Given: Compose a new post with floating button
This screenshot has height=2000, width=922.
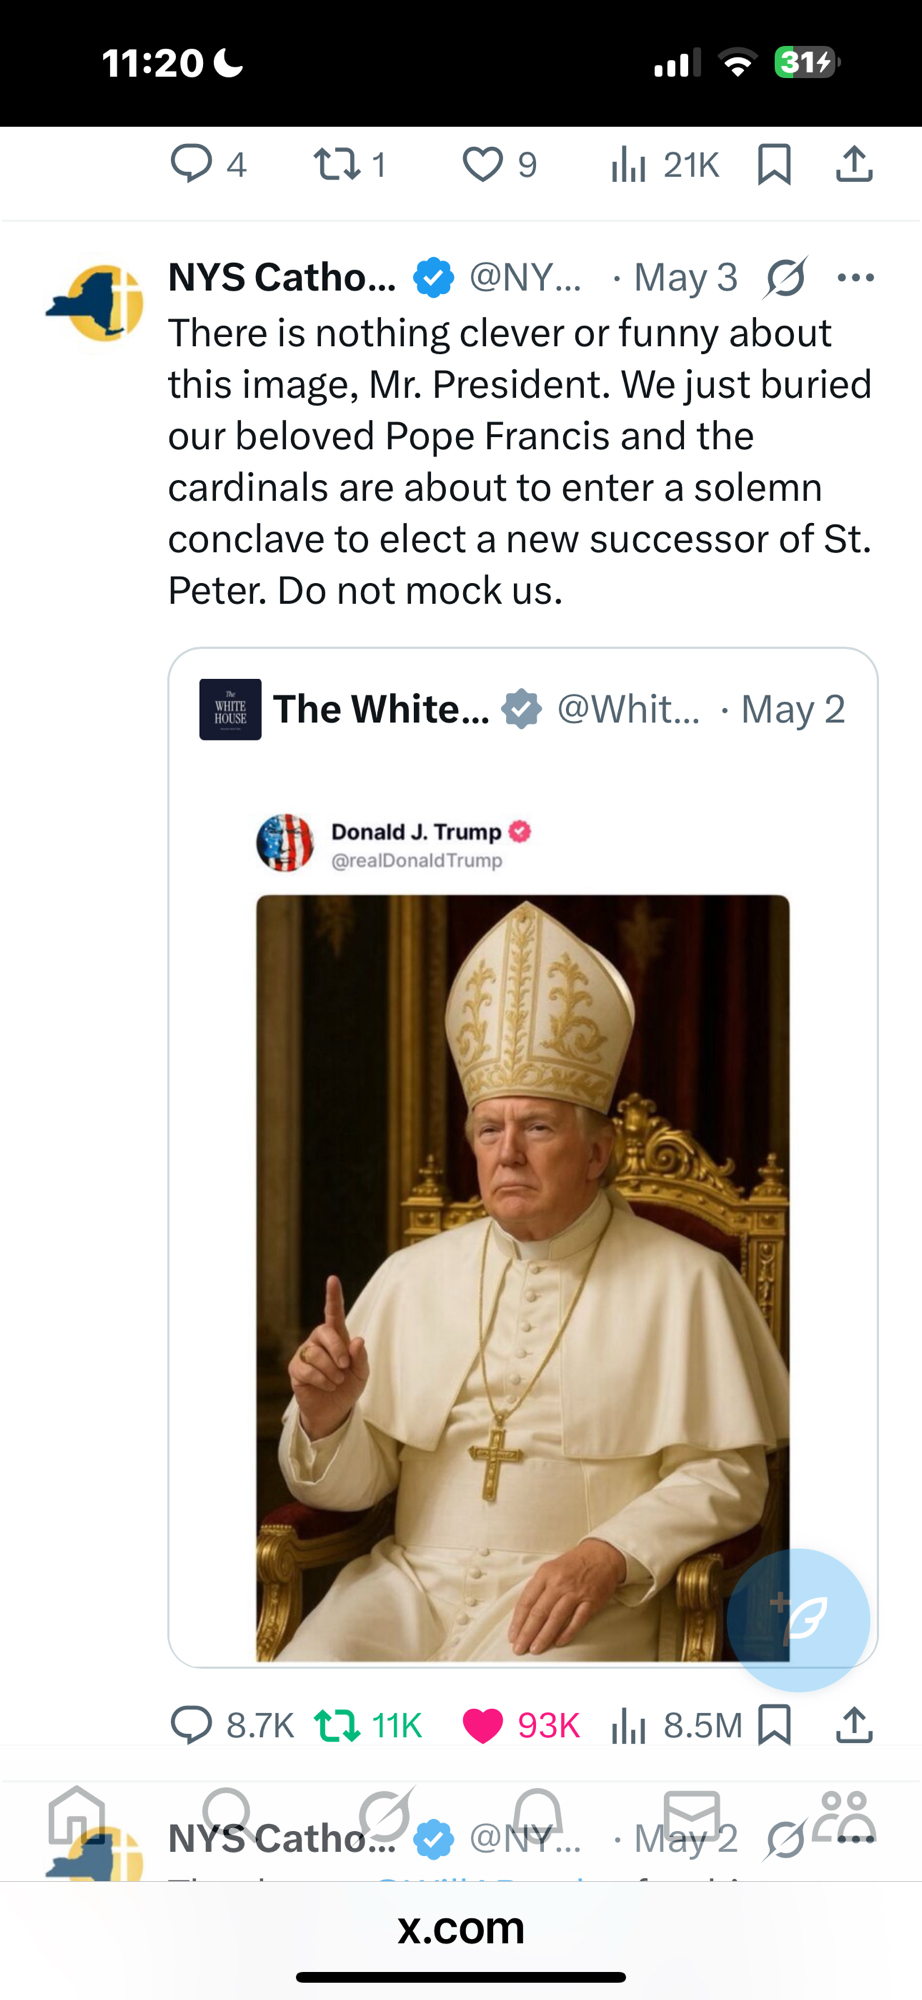Looking at the screenshot, I should 798,1619.
